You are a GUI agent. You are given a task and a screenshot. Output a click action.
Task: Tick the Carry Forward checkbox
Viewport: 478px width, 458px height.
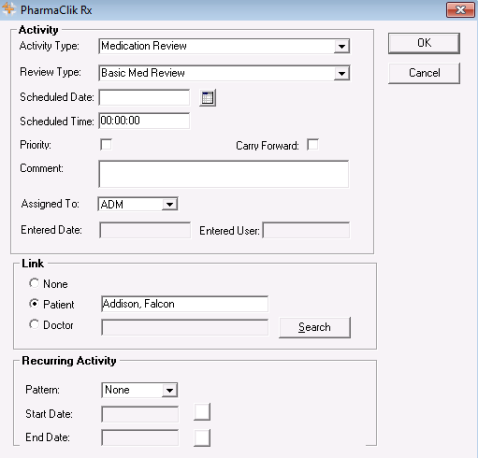[x=313, y=145]
